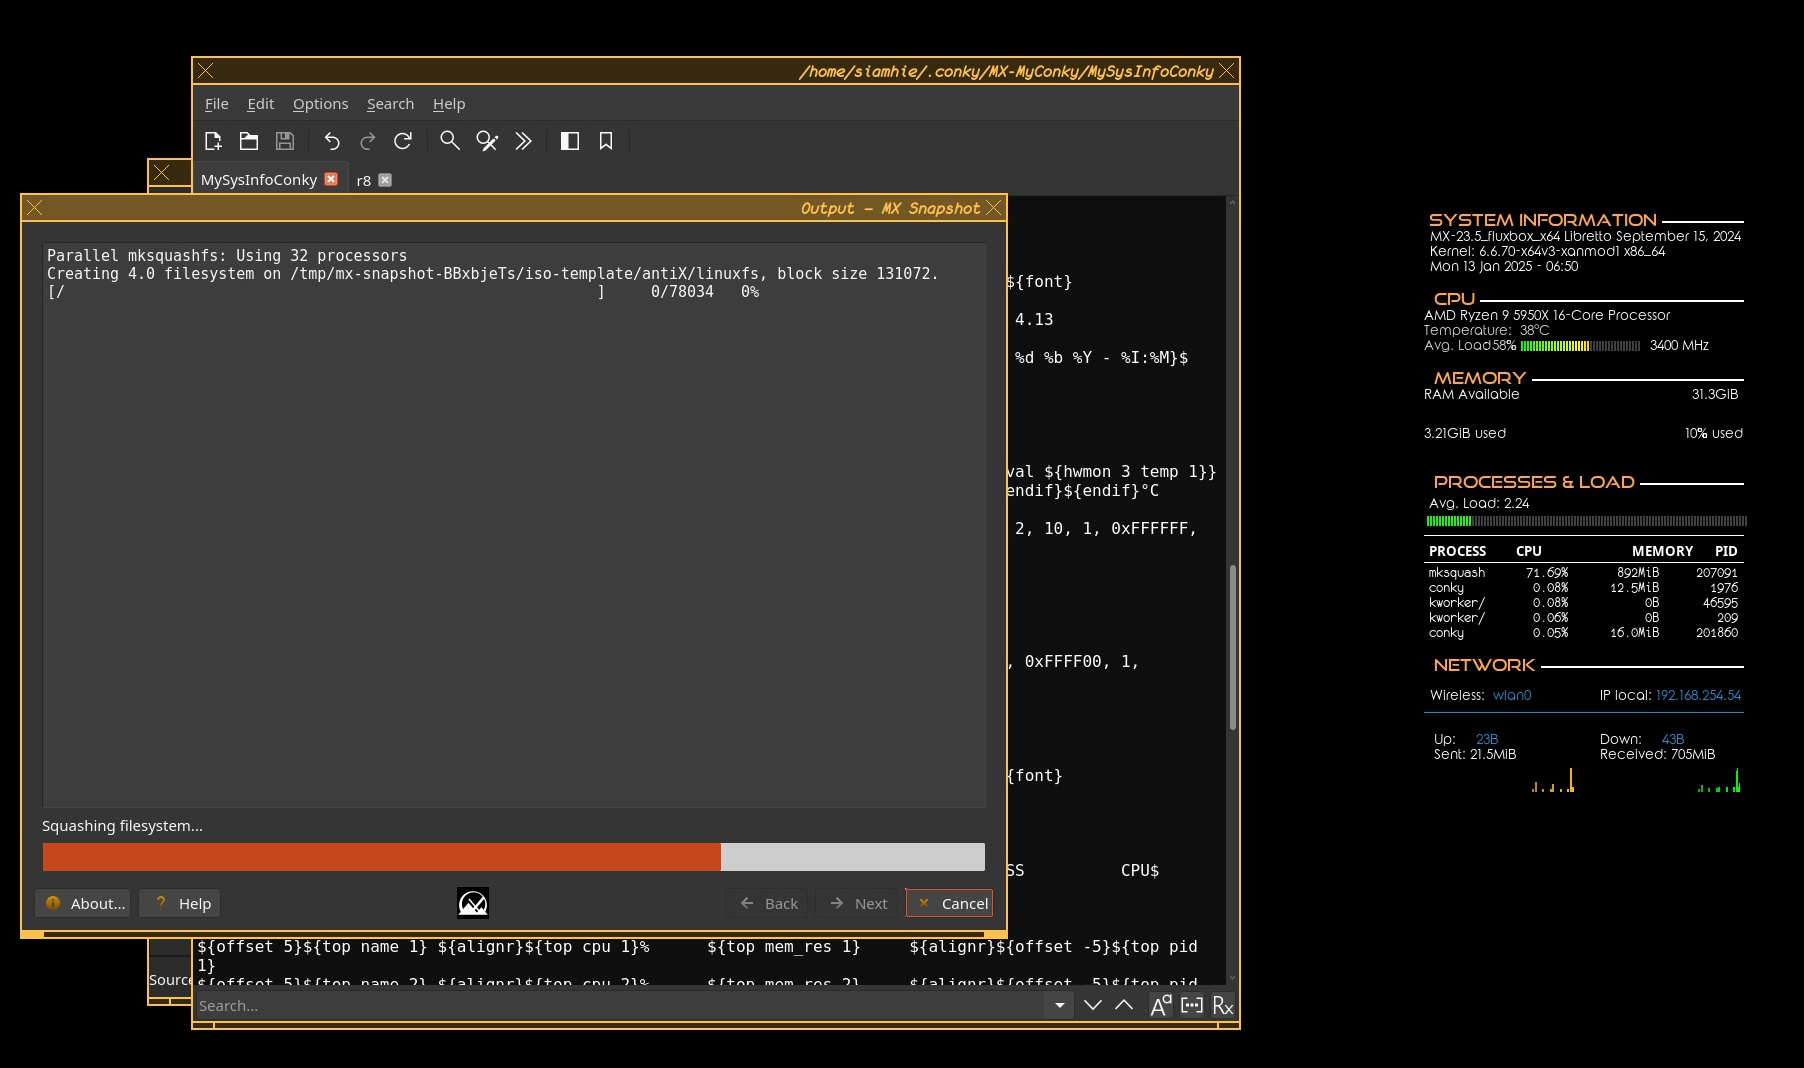The width and height of the screenshot is (1804, 1068).
Task: Close the r8 tab
Action: click(x=385, y=180)
